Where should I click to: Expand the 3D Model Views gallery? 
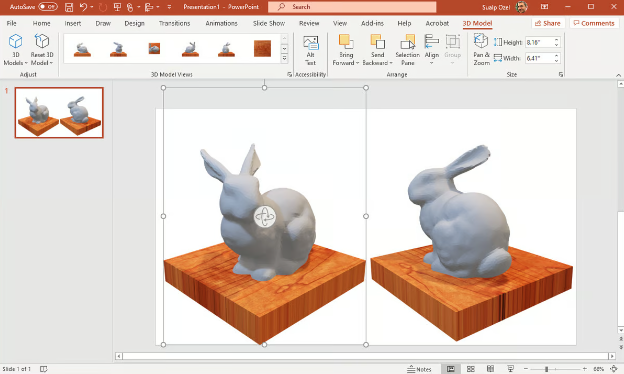click(284, 58)
